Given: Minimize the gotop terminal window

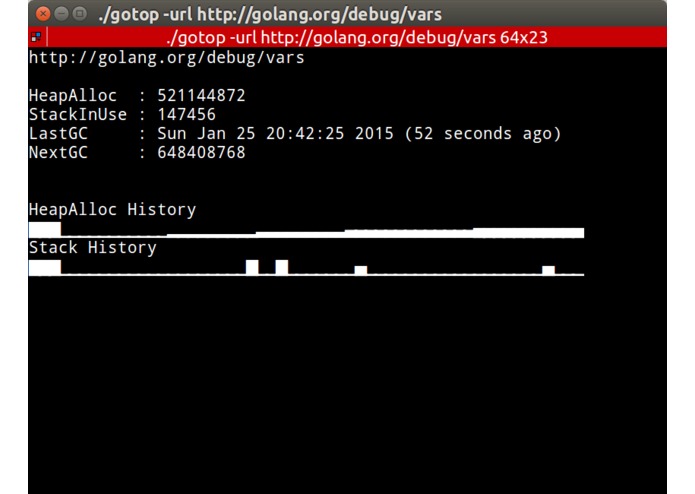Looking at the screenshot, I should [x=61, y=14].
